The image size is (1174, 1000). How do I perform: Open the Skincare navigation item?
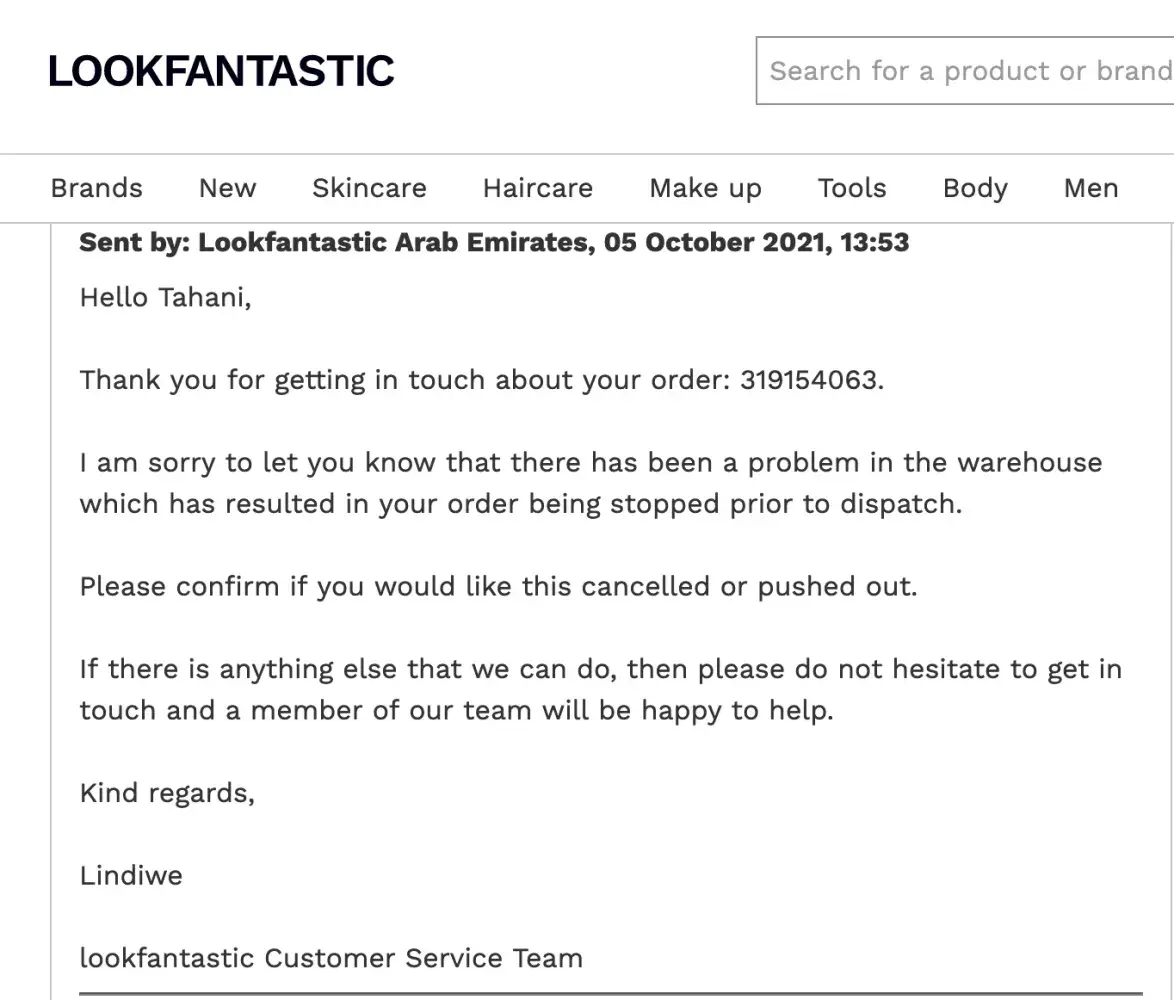tap(369, 188)
